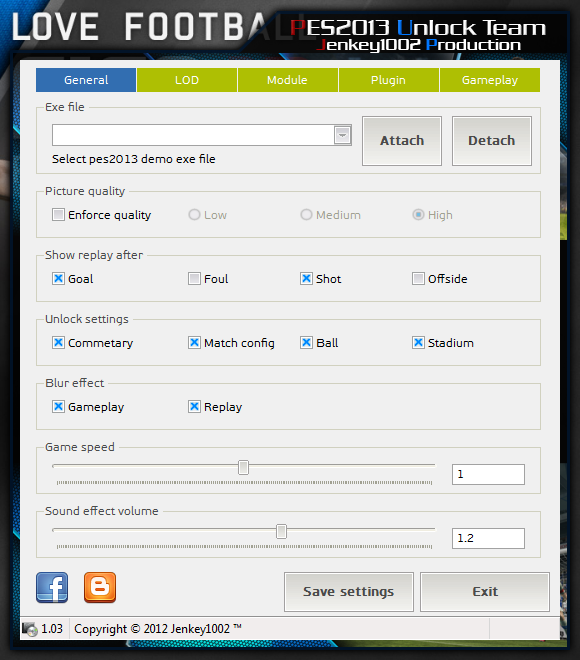Click the Exit button
The width and height of the screenshot is (580, 660).
[x=485, y=592]
